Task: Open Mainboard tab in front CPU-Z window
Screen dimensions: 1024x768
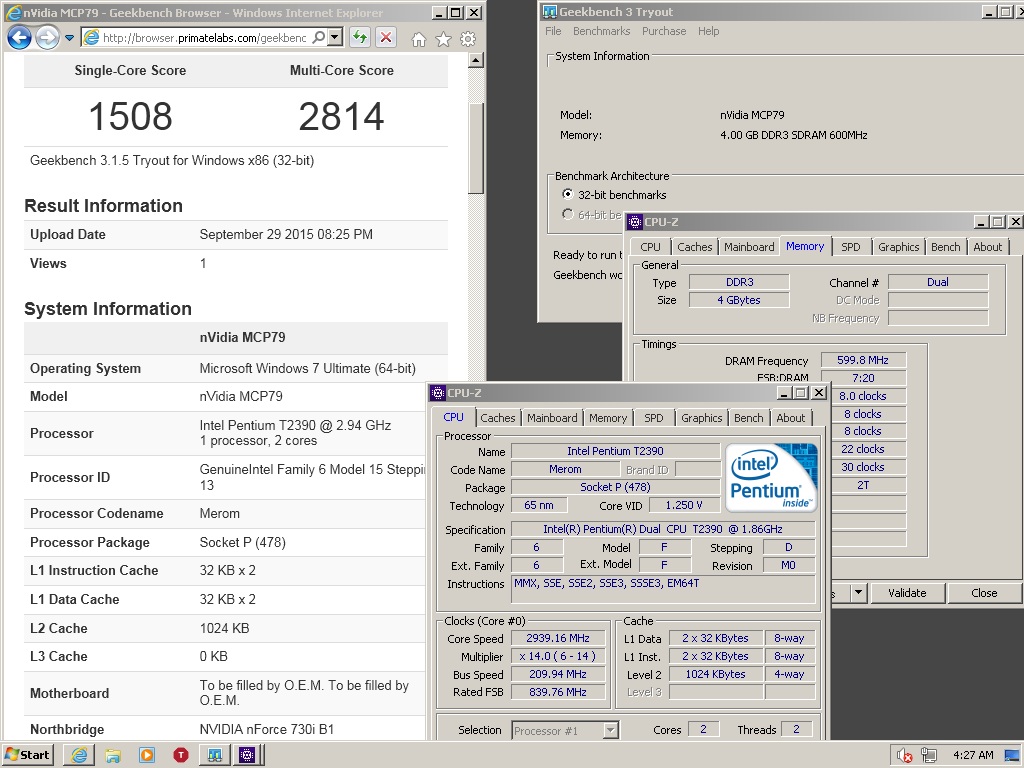Action: click(x=552, y=419)
